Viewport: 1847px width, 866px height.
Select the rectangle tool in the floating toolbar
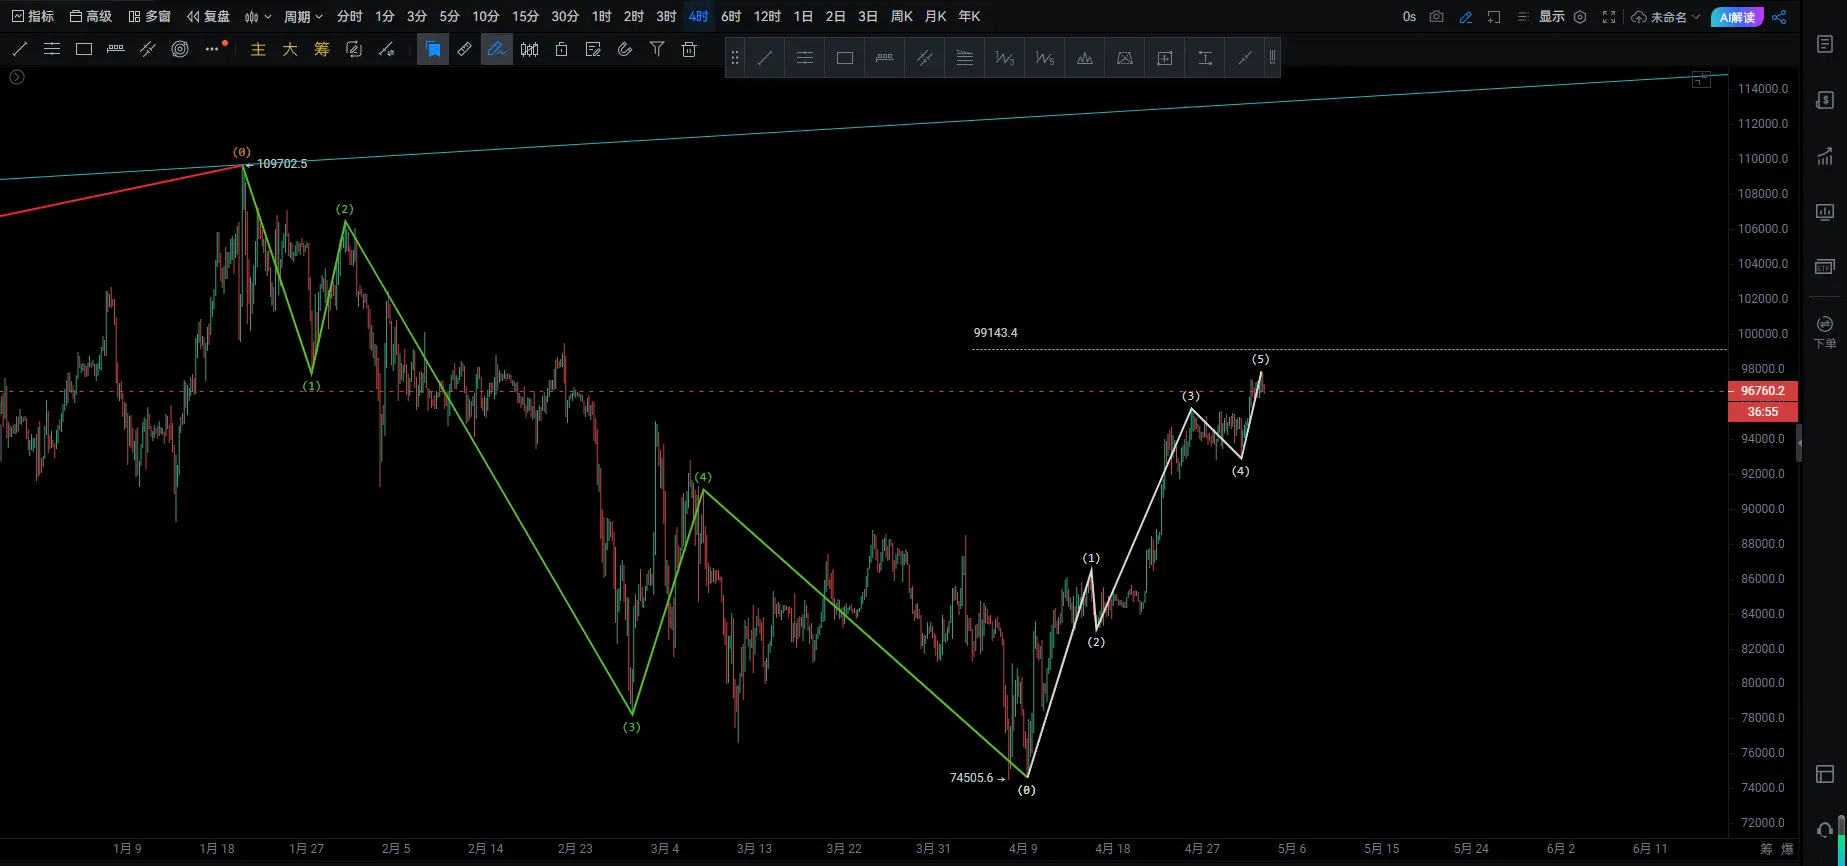pyautogui.click(x=845, y=58)
